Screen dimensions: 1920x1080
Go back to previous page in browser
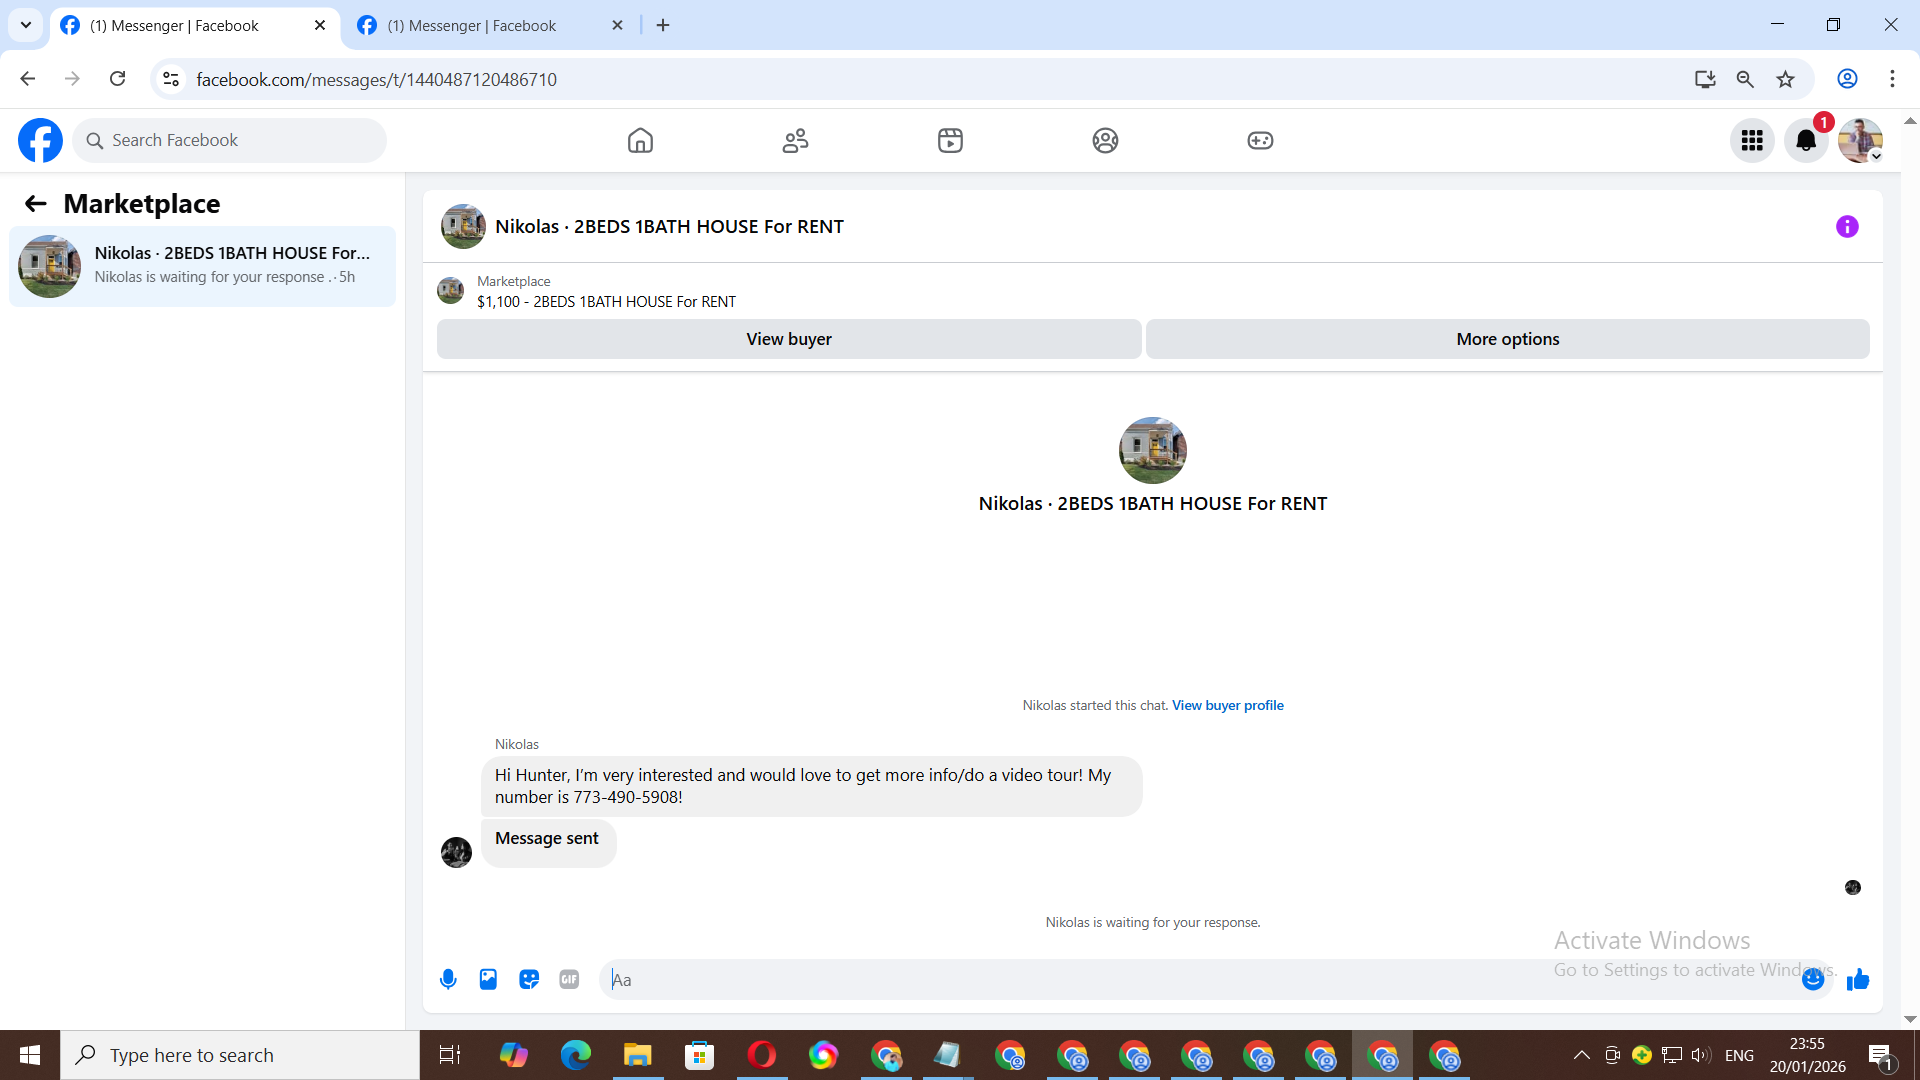click(27, 79)
